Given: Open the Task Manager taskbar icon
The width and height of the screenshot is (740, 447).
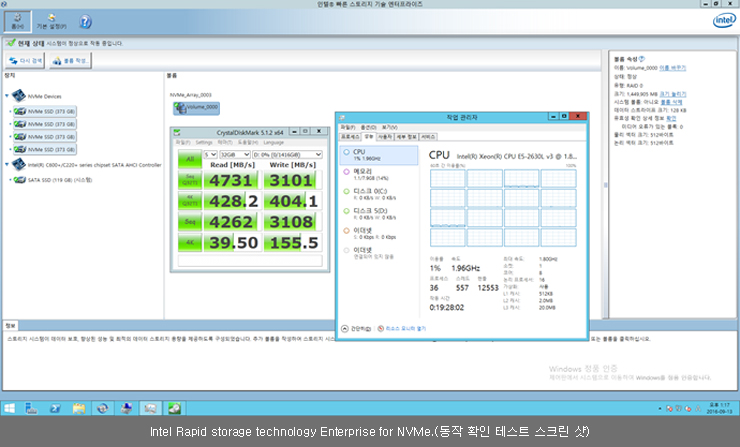Looking at the screenshot, I should point(151,408).
